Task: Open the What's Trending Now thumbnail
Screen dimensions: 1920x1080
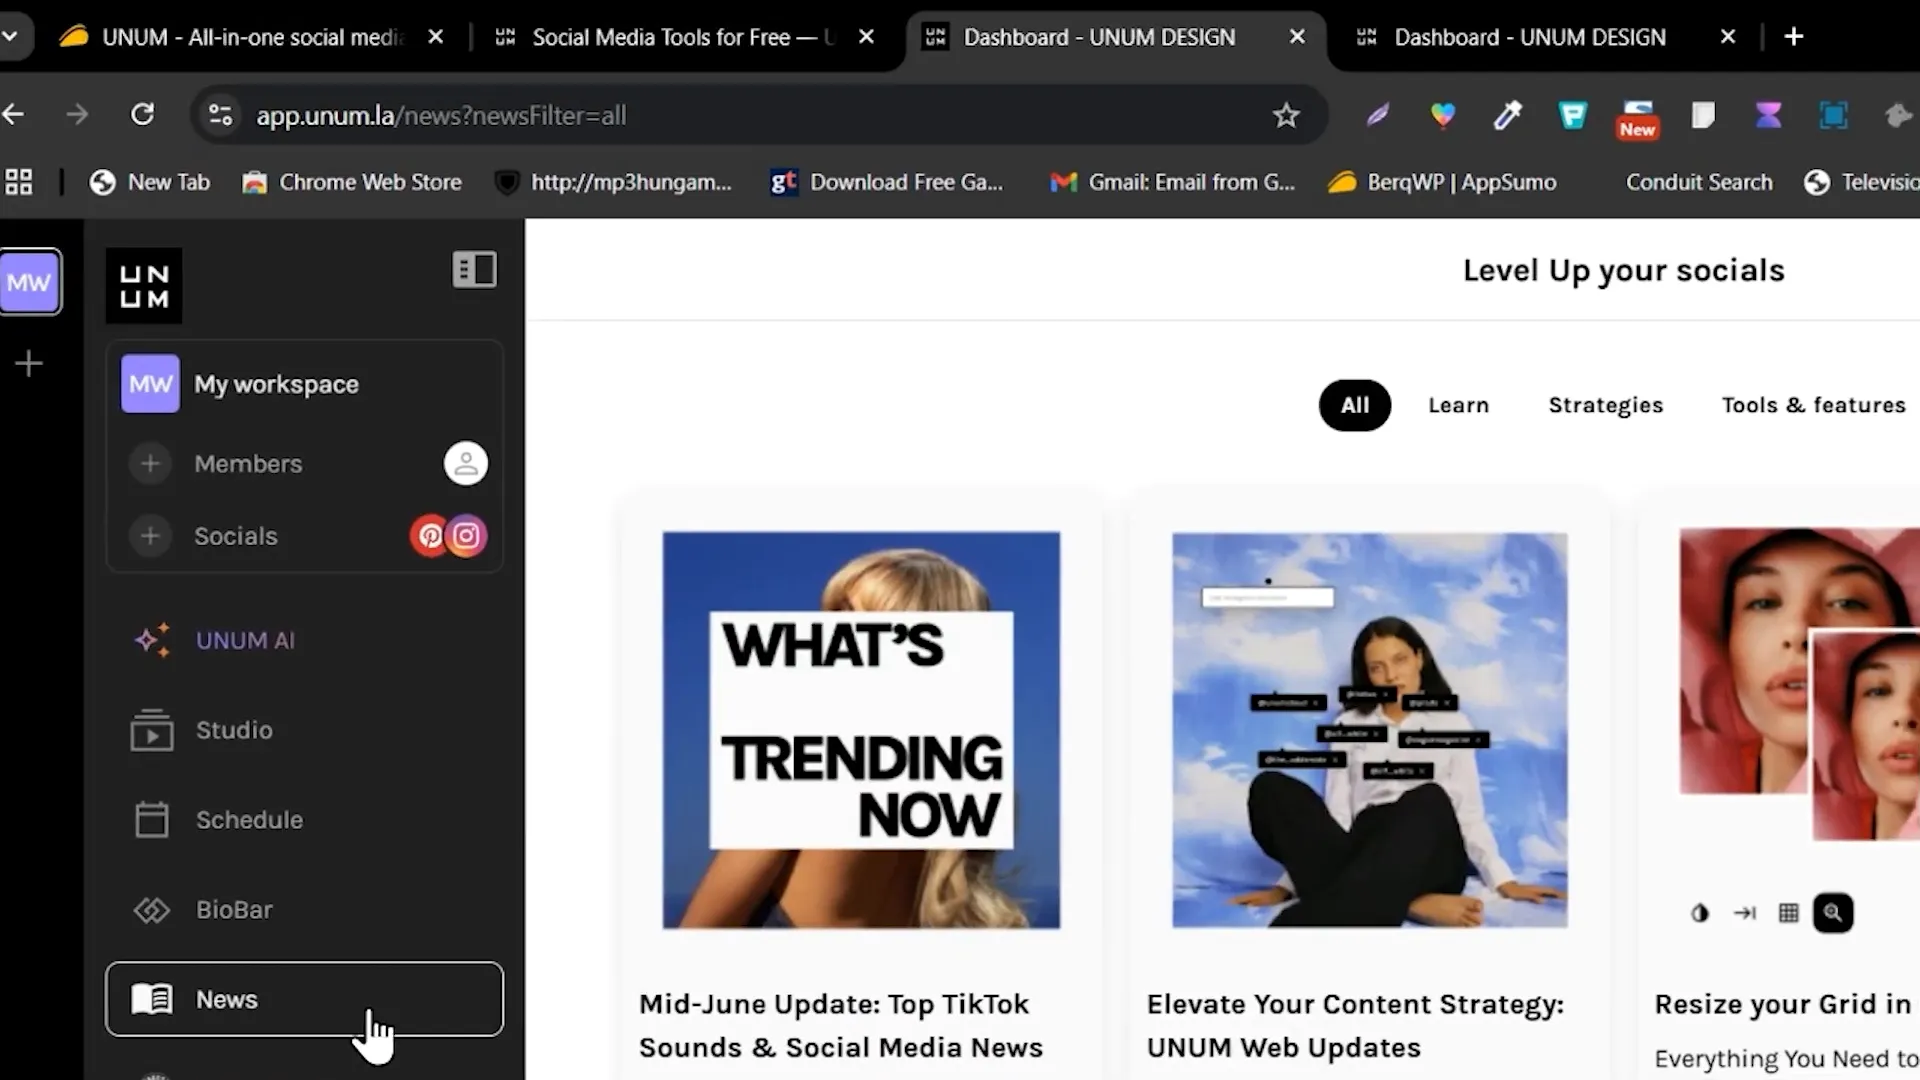Action: coord(861,730)
